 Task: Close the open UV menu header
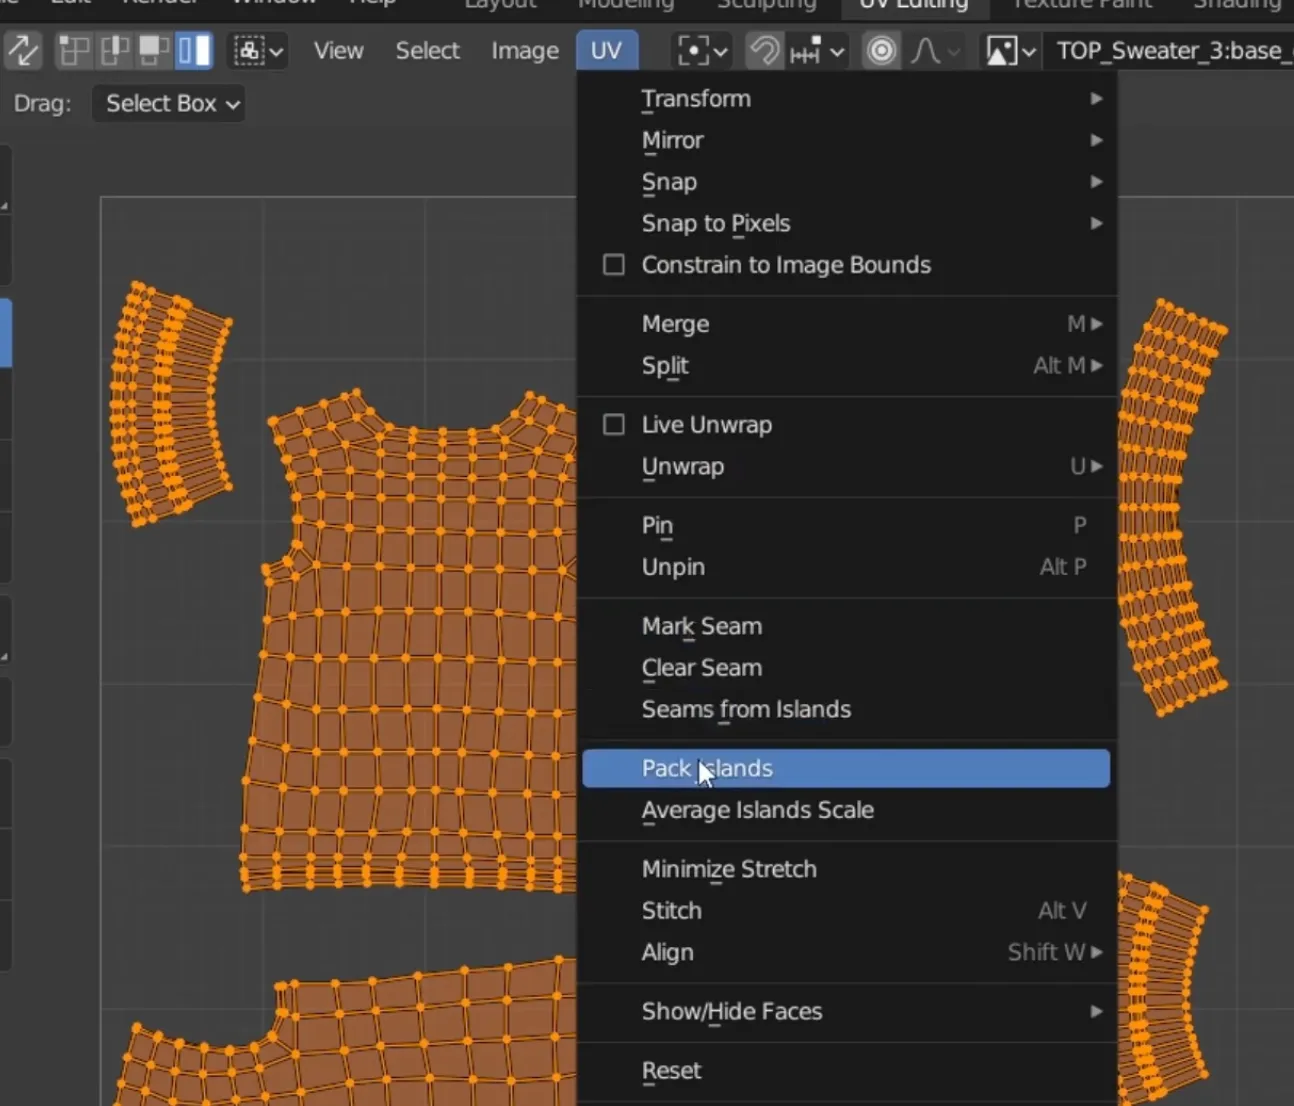click(x=606, y=51)
